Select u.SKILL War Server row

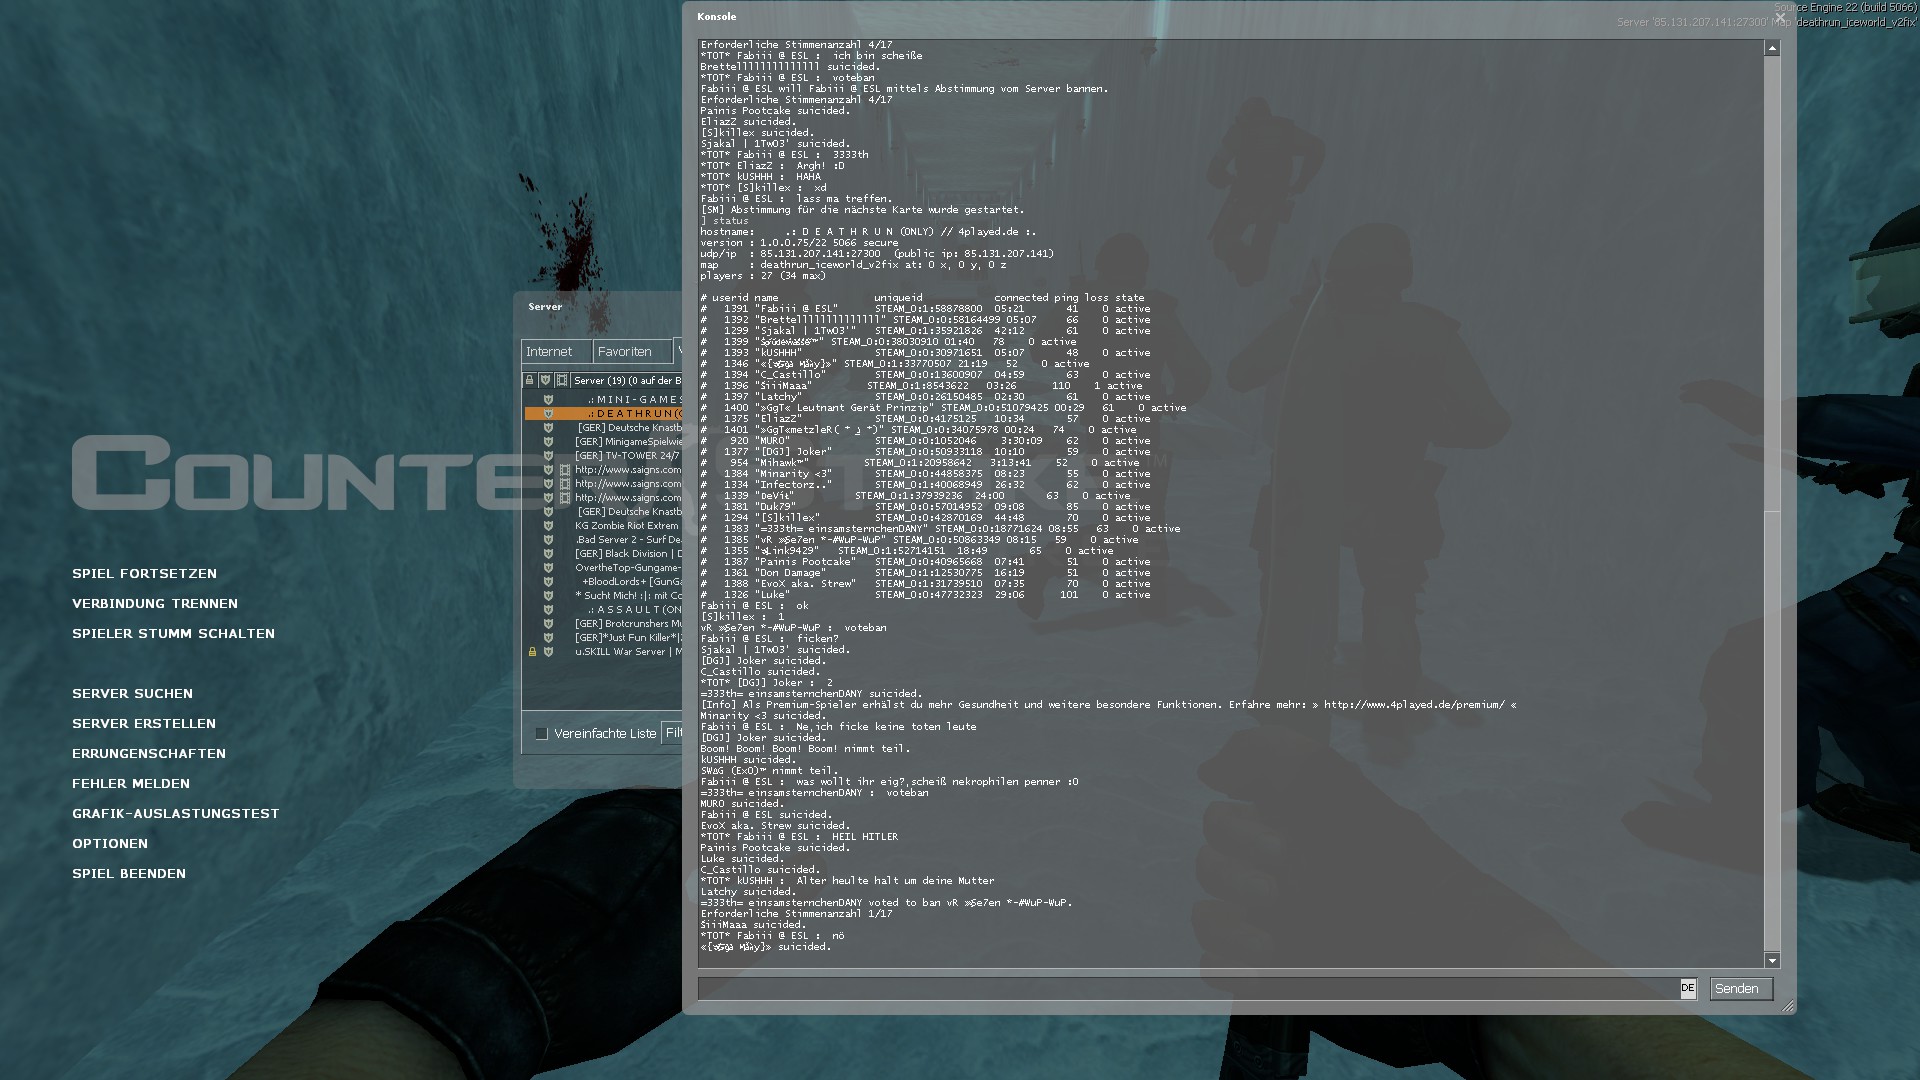(x=603, y=652)
